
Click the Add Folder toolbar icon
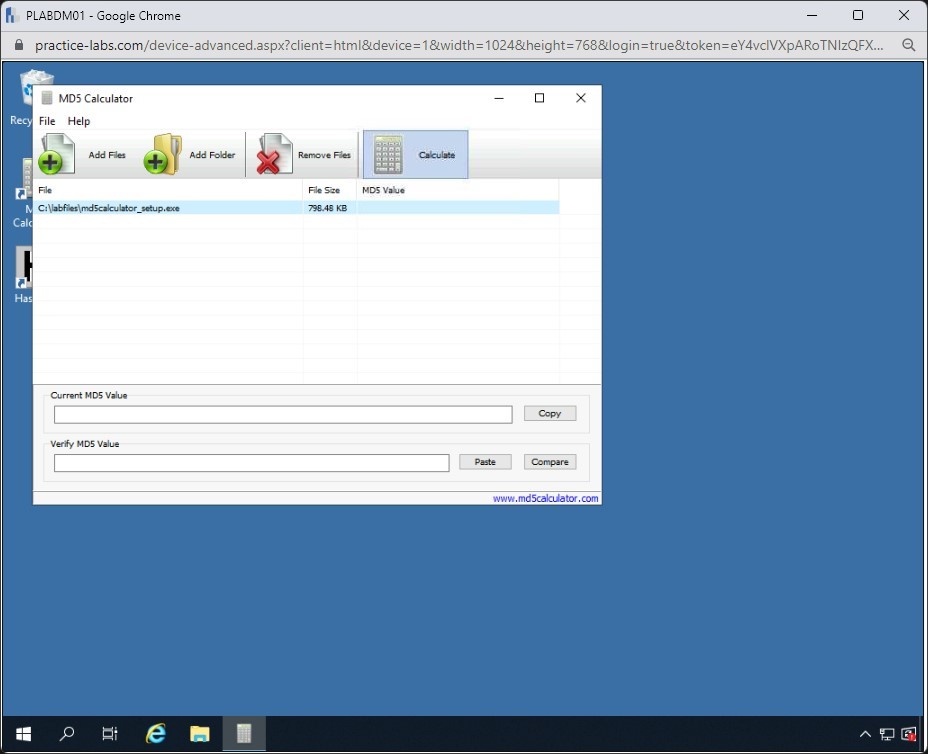pyautogui.click(x=162, y=155)
